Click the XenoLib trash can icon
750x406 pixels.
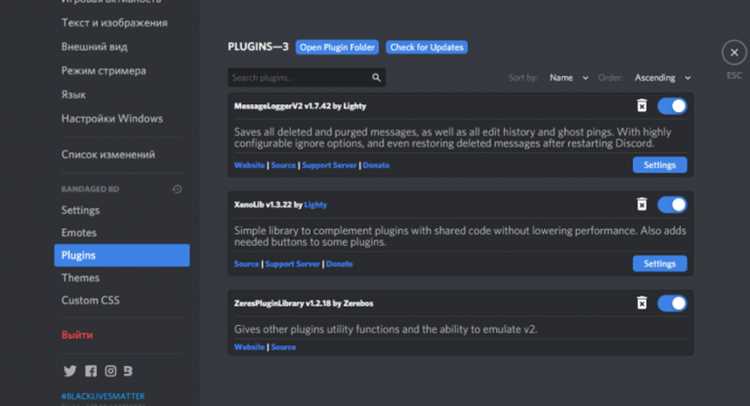(641, 204)
